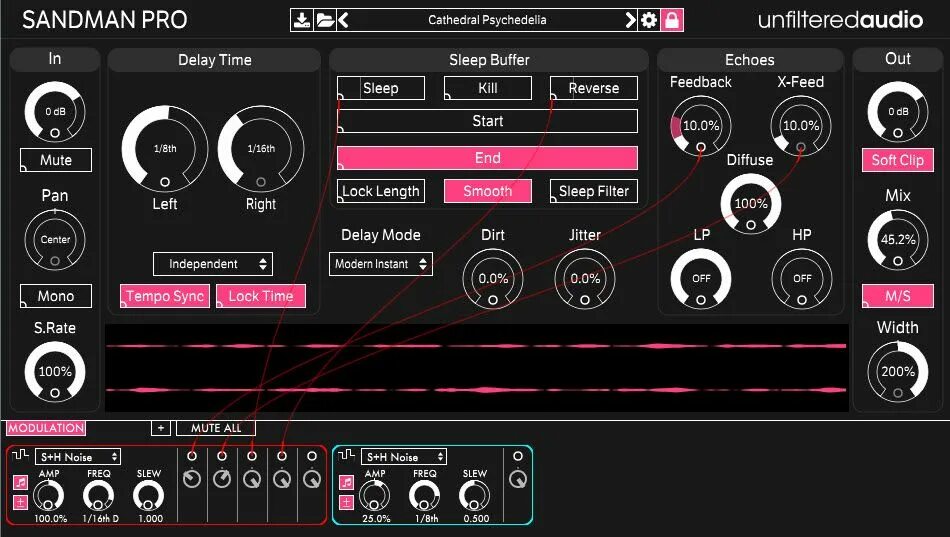Click the save preset icon

coord(301,20)
